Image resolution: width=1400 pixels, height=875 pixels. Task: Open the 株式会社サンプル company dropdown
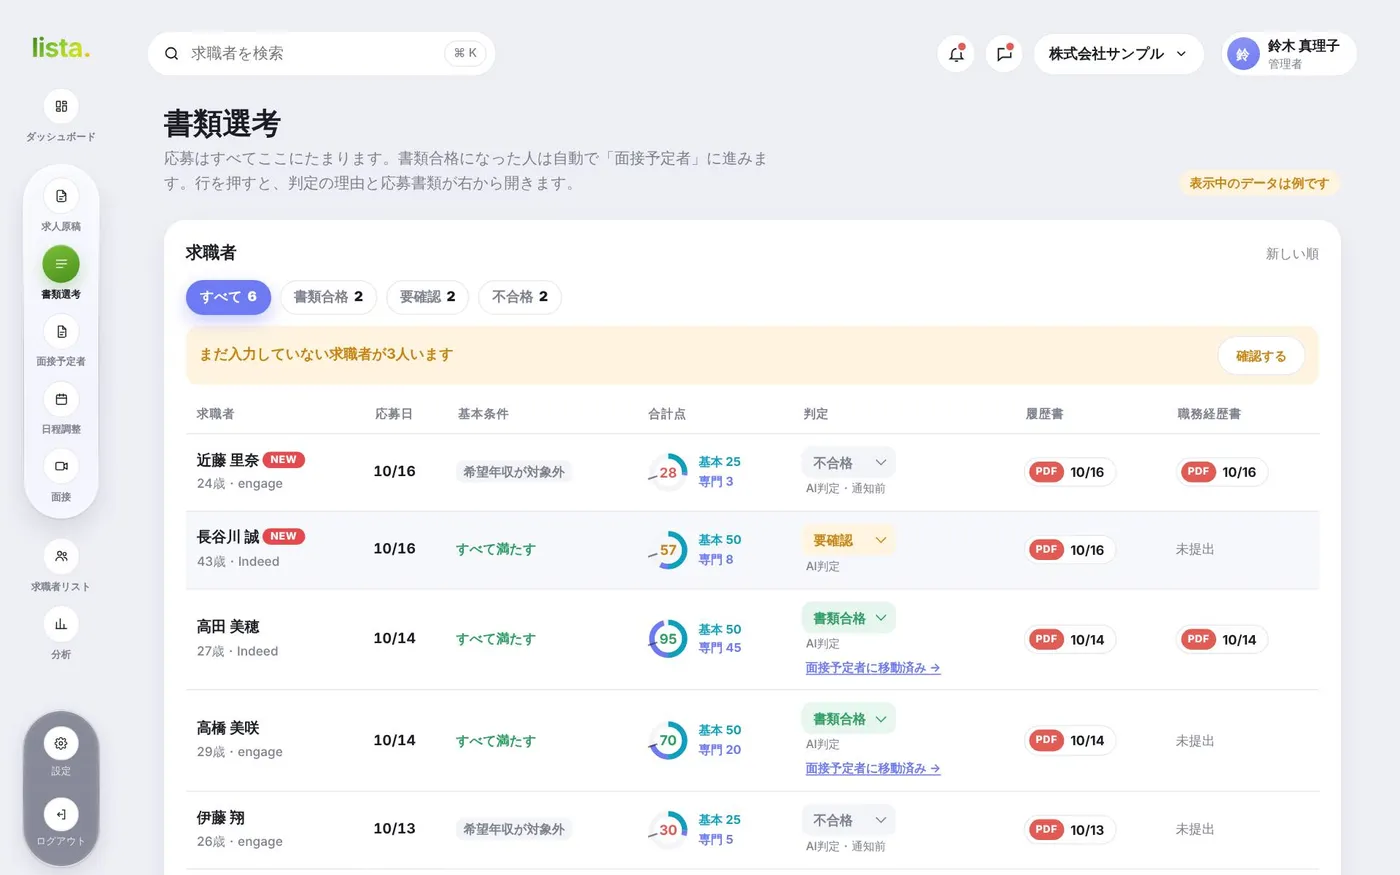[x=1118, y=54]
